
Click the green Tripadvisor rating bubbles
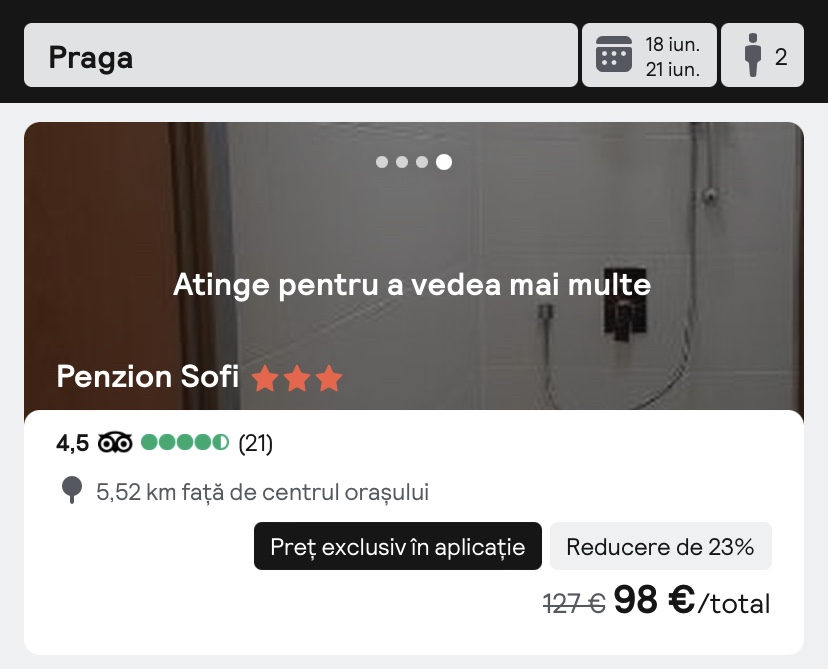[x=185, y=442]
